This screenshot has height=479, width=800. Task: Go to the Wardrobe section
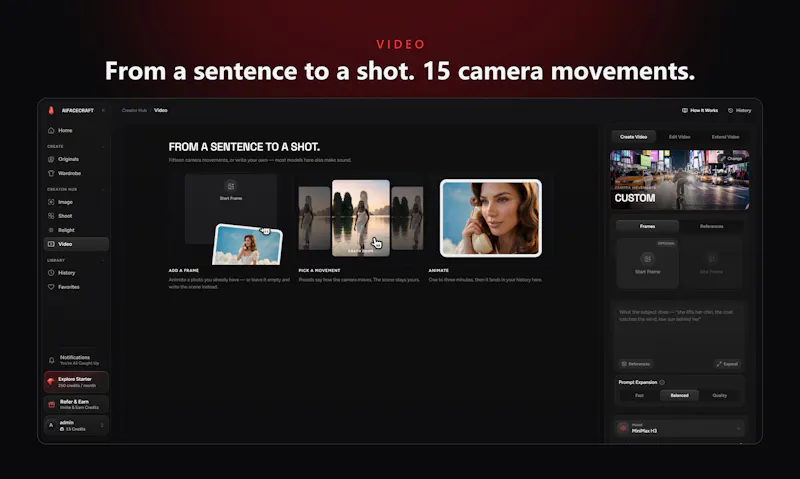coord(76,173)
